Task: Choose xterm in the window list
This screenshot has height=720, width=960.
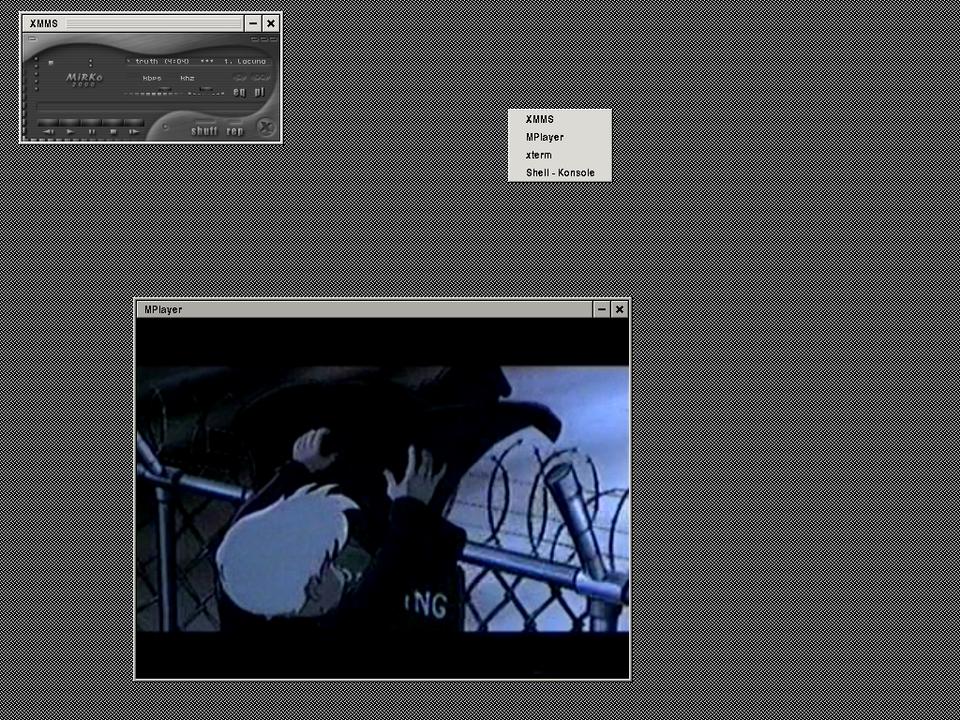Action: pos(538,155)
